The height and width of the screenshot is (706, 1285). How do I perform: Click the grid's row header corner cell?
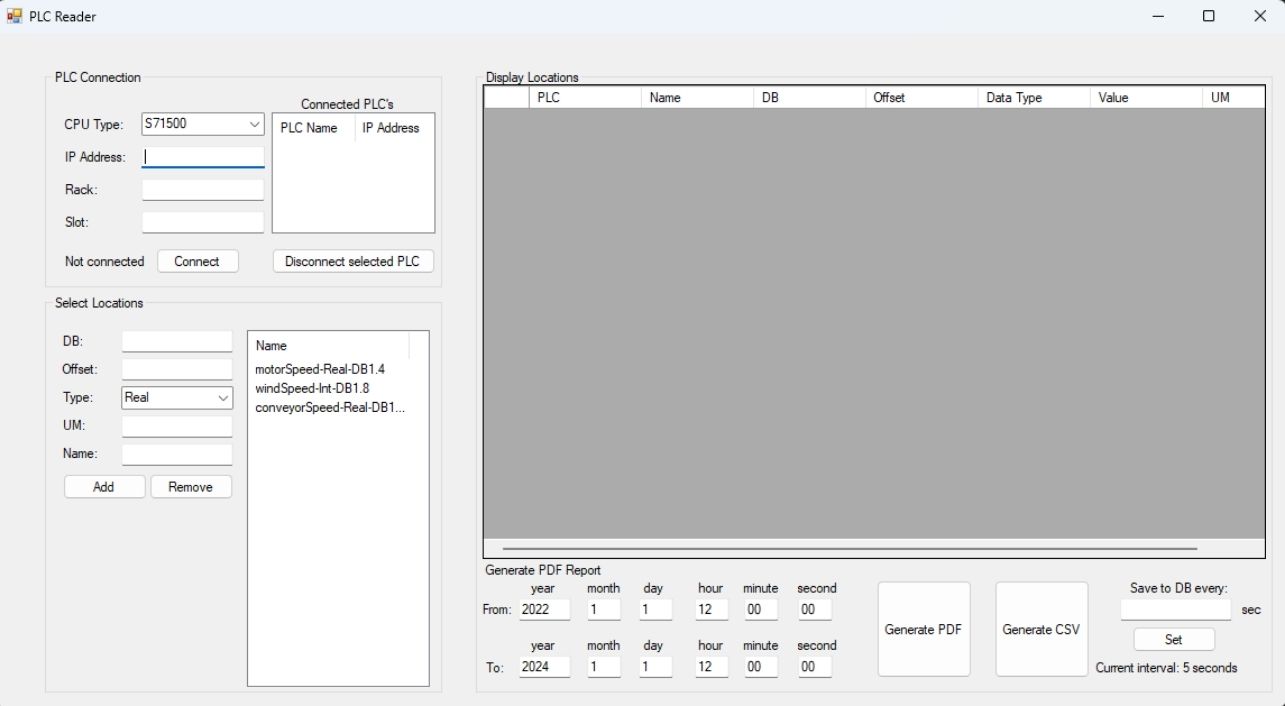tap(506, 97)
